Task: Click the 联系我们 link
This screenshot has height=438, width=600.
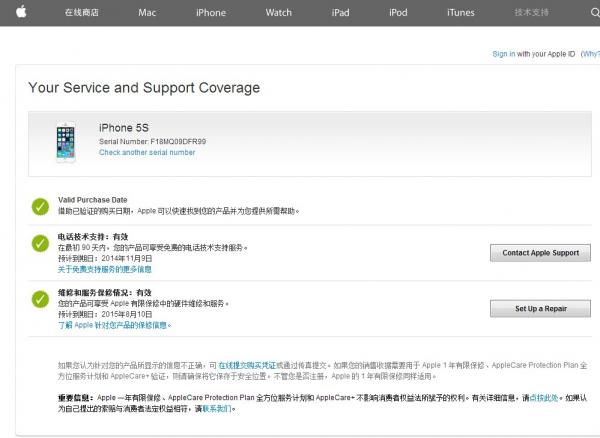Action: click(x=217, y=409)
